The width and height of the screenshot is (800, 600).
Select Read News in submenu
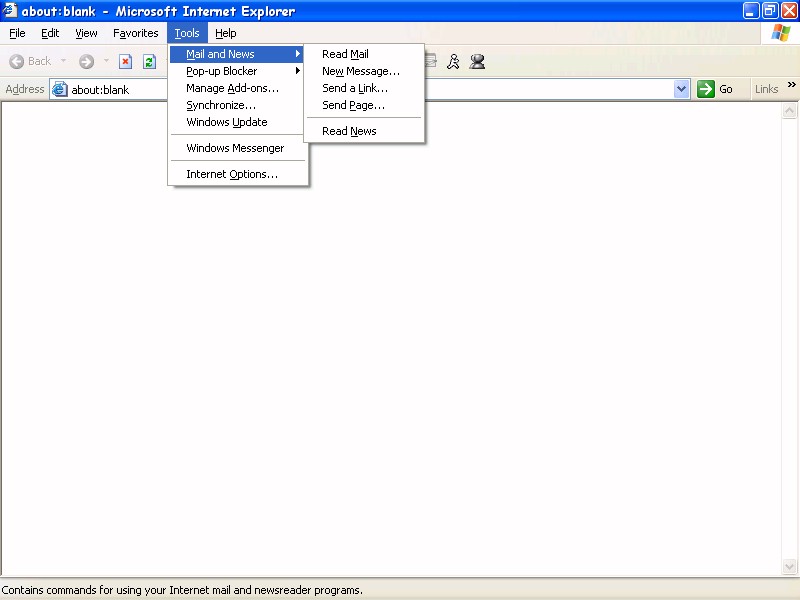pos(364,131)
